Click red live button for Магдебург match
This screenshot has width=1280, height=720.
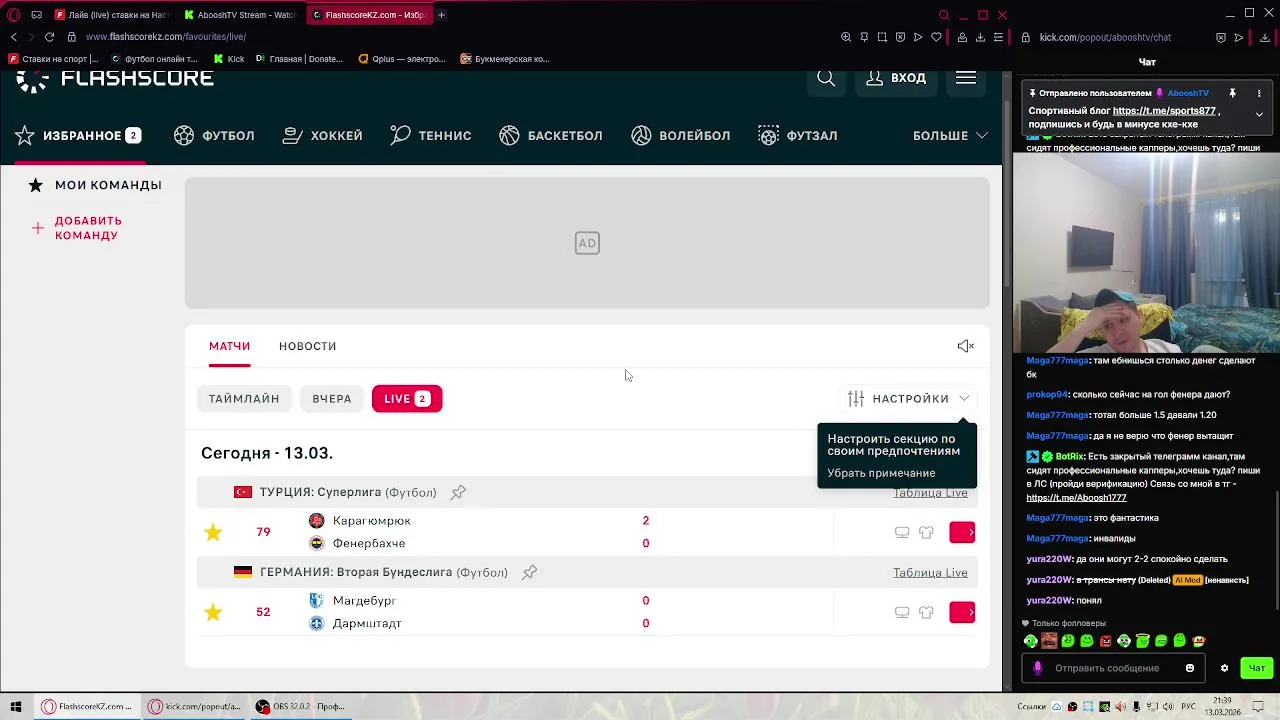tap(962, 612)
